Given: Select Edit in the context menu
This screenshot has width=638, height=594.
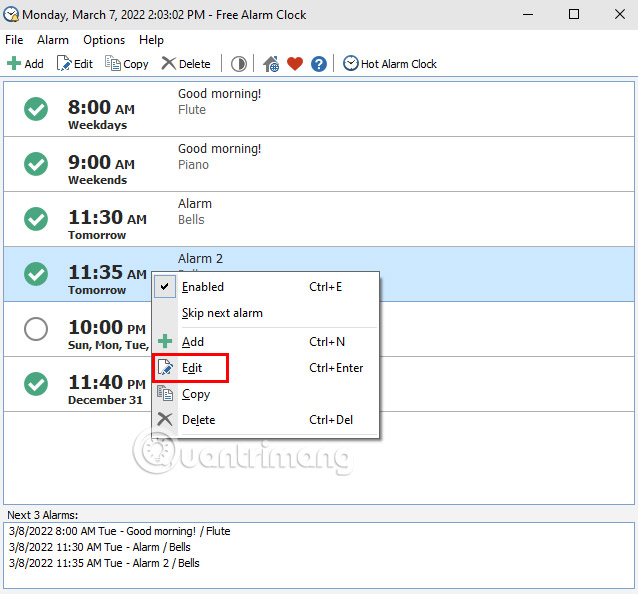Looking at the screenshot, I should [x=192, y=368].
